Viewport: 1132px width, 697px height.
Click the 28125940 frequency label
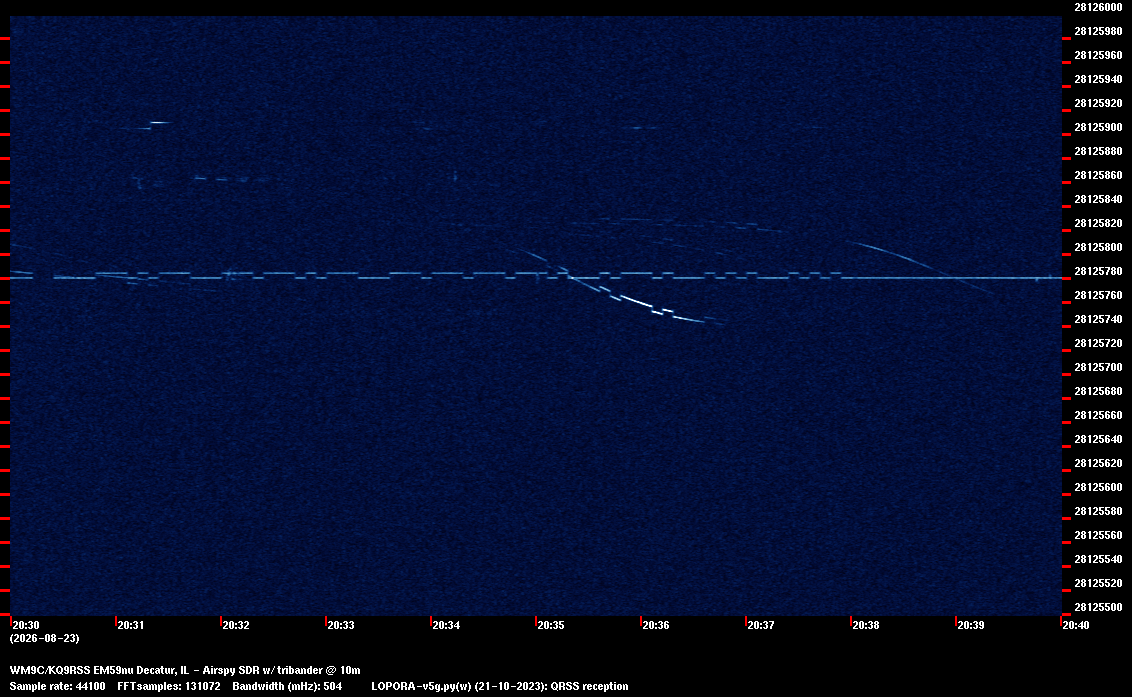pos(1098,79)
